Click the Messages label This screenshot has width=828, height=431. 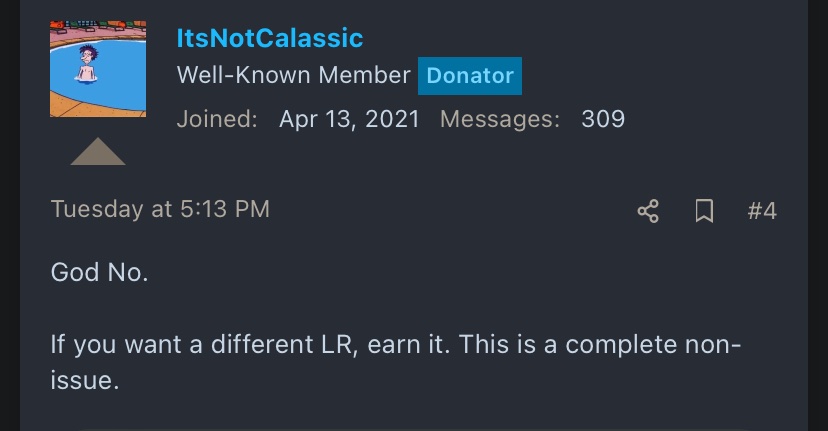tap(499, 119)
